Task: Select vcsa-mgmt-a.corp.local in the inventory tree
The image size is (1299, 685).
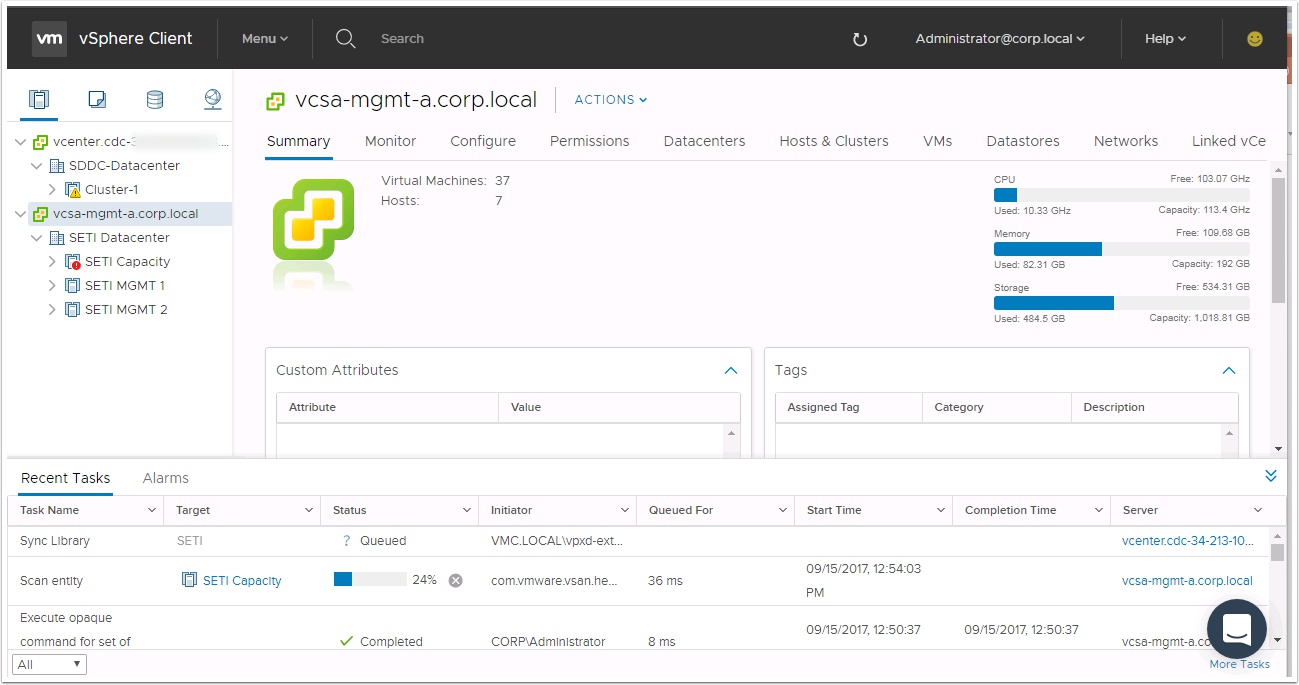Action: tap(125, 214)
